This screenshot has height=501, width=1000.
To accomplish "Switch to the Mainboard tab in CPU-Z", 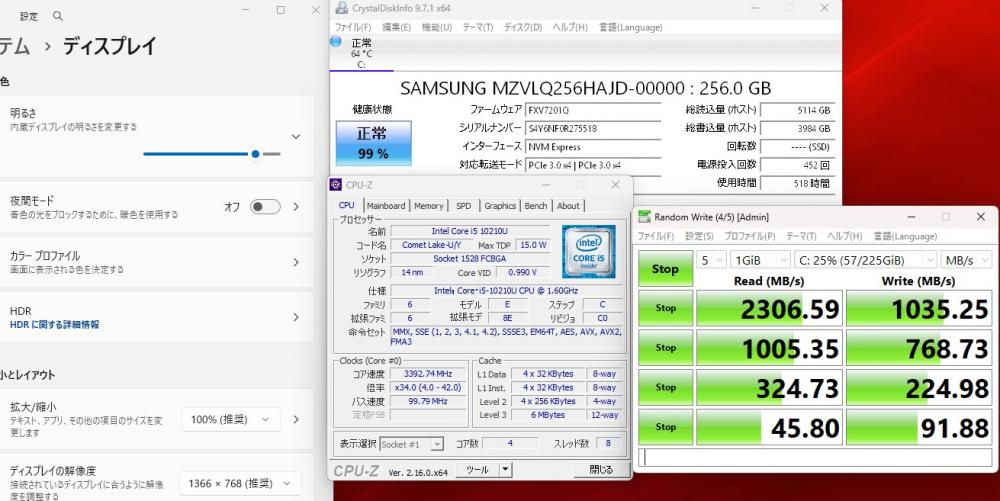I will point(386,206).
